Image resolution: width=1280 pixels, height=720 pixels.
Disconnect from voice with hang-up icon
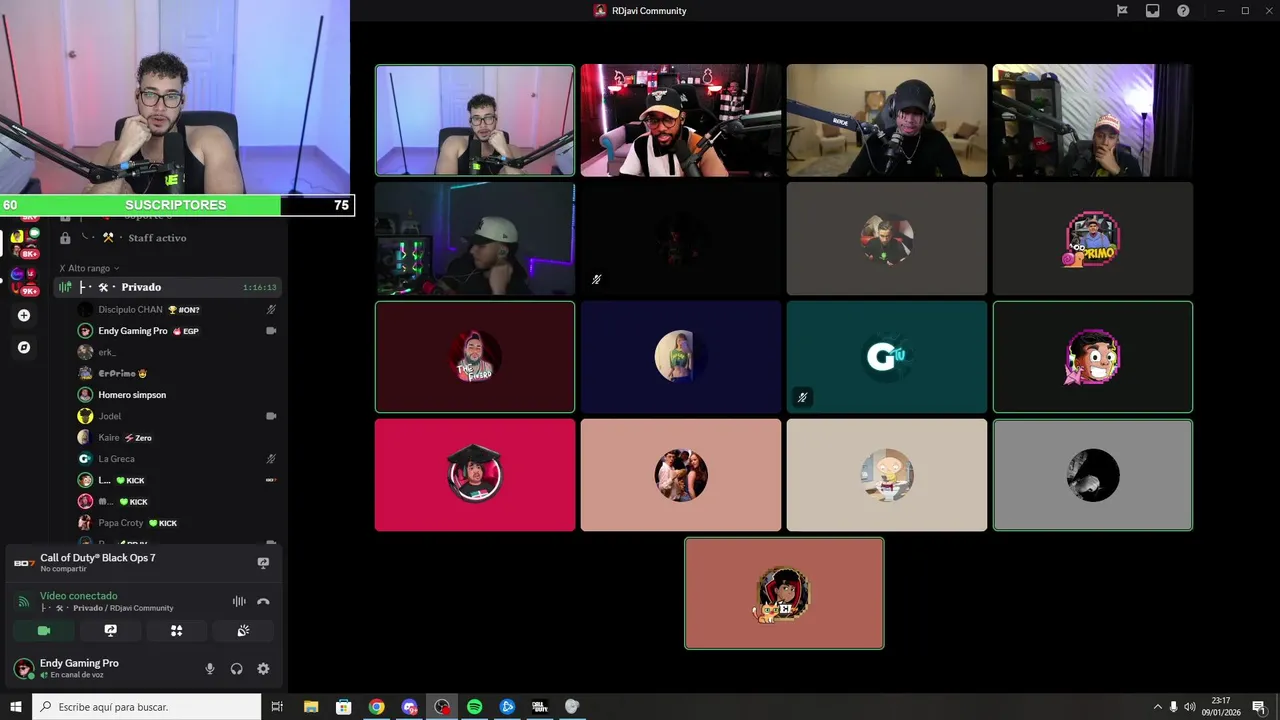coord(263,601)
